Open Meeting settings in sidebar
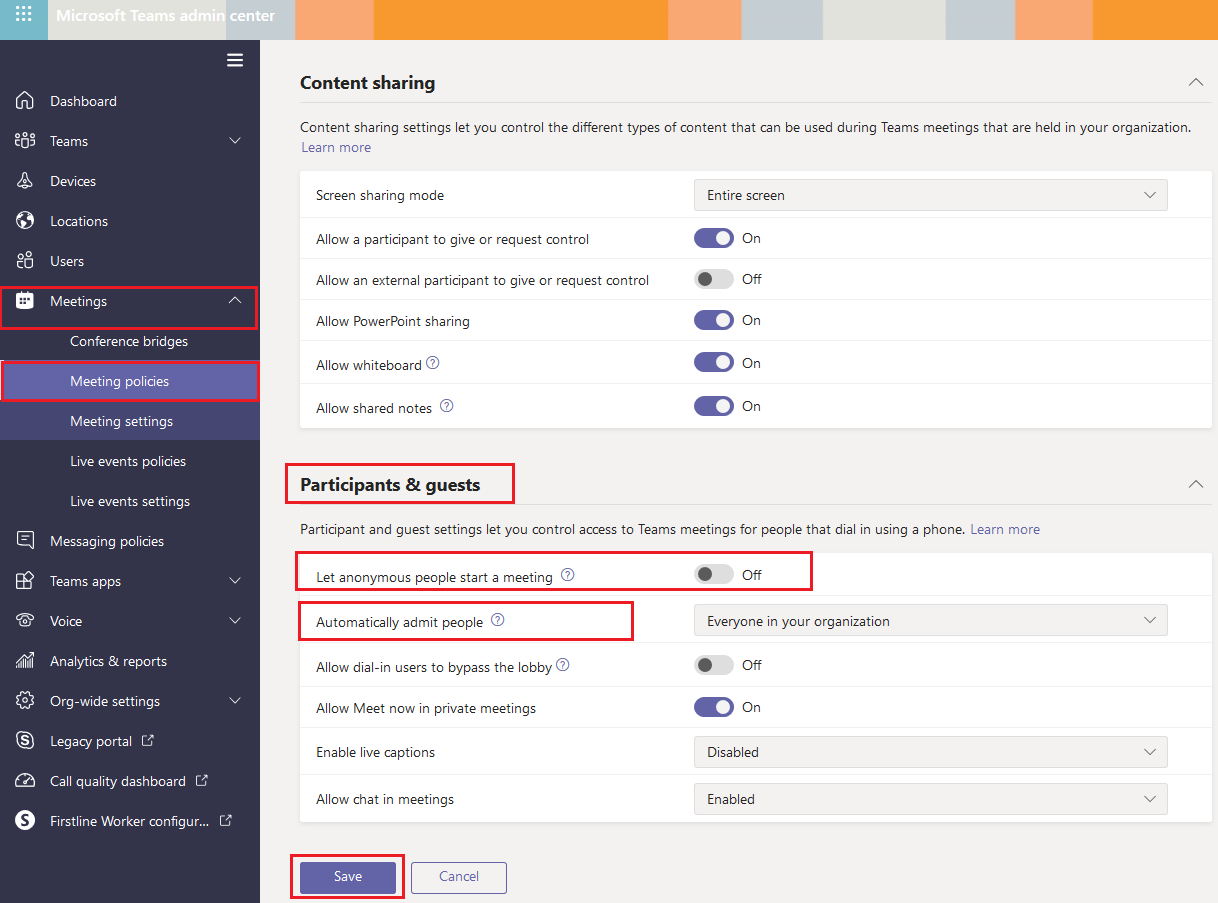The width and height of the screenshot is (1218, 903). point(130,421)
